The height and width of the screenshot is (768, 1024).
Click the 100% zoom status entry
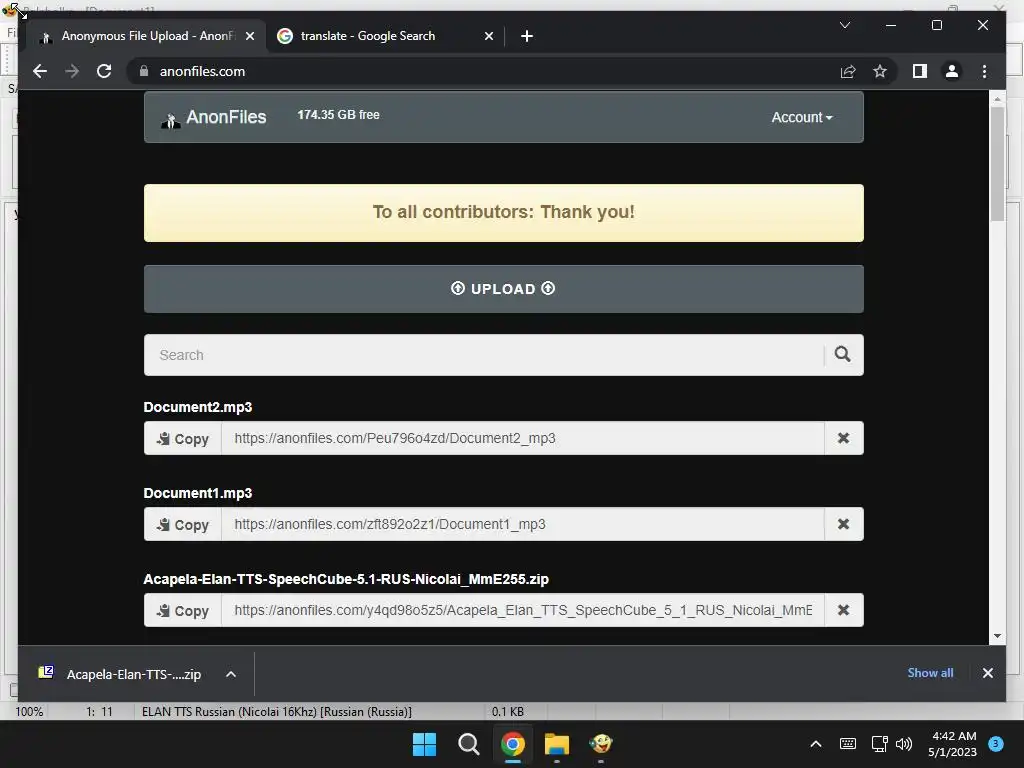pos(29,711)
